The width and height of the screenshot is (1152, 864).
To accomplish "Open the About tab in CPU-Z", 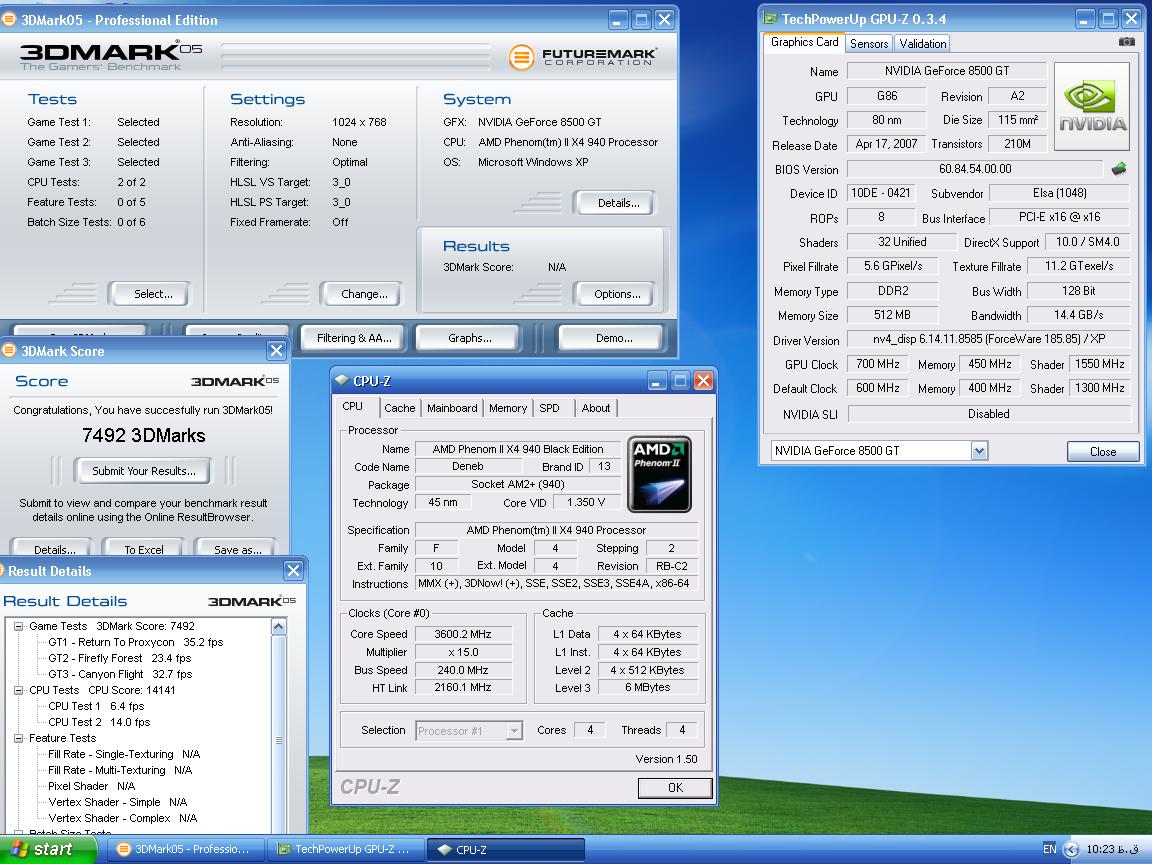I will tap(596, 408).
